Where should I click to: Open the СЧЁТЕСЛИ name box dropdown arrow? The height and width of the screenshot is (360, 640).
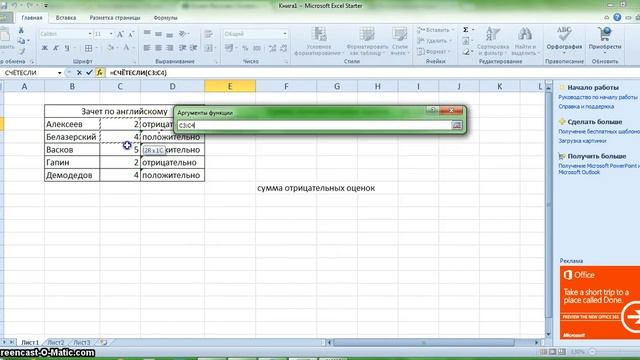(60, 73)
